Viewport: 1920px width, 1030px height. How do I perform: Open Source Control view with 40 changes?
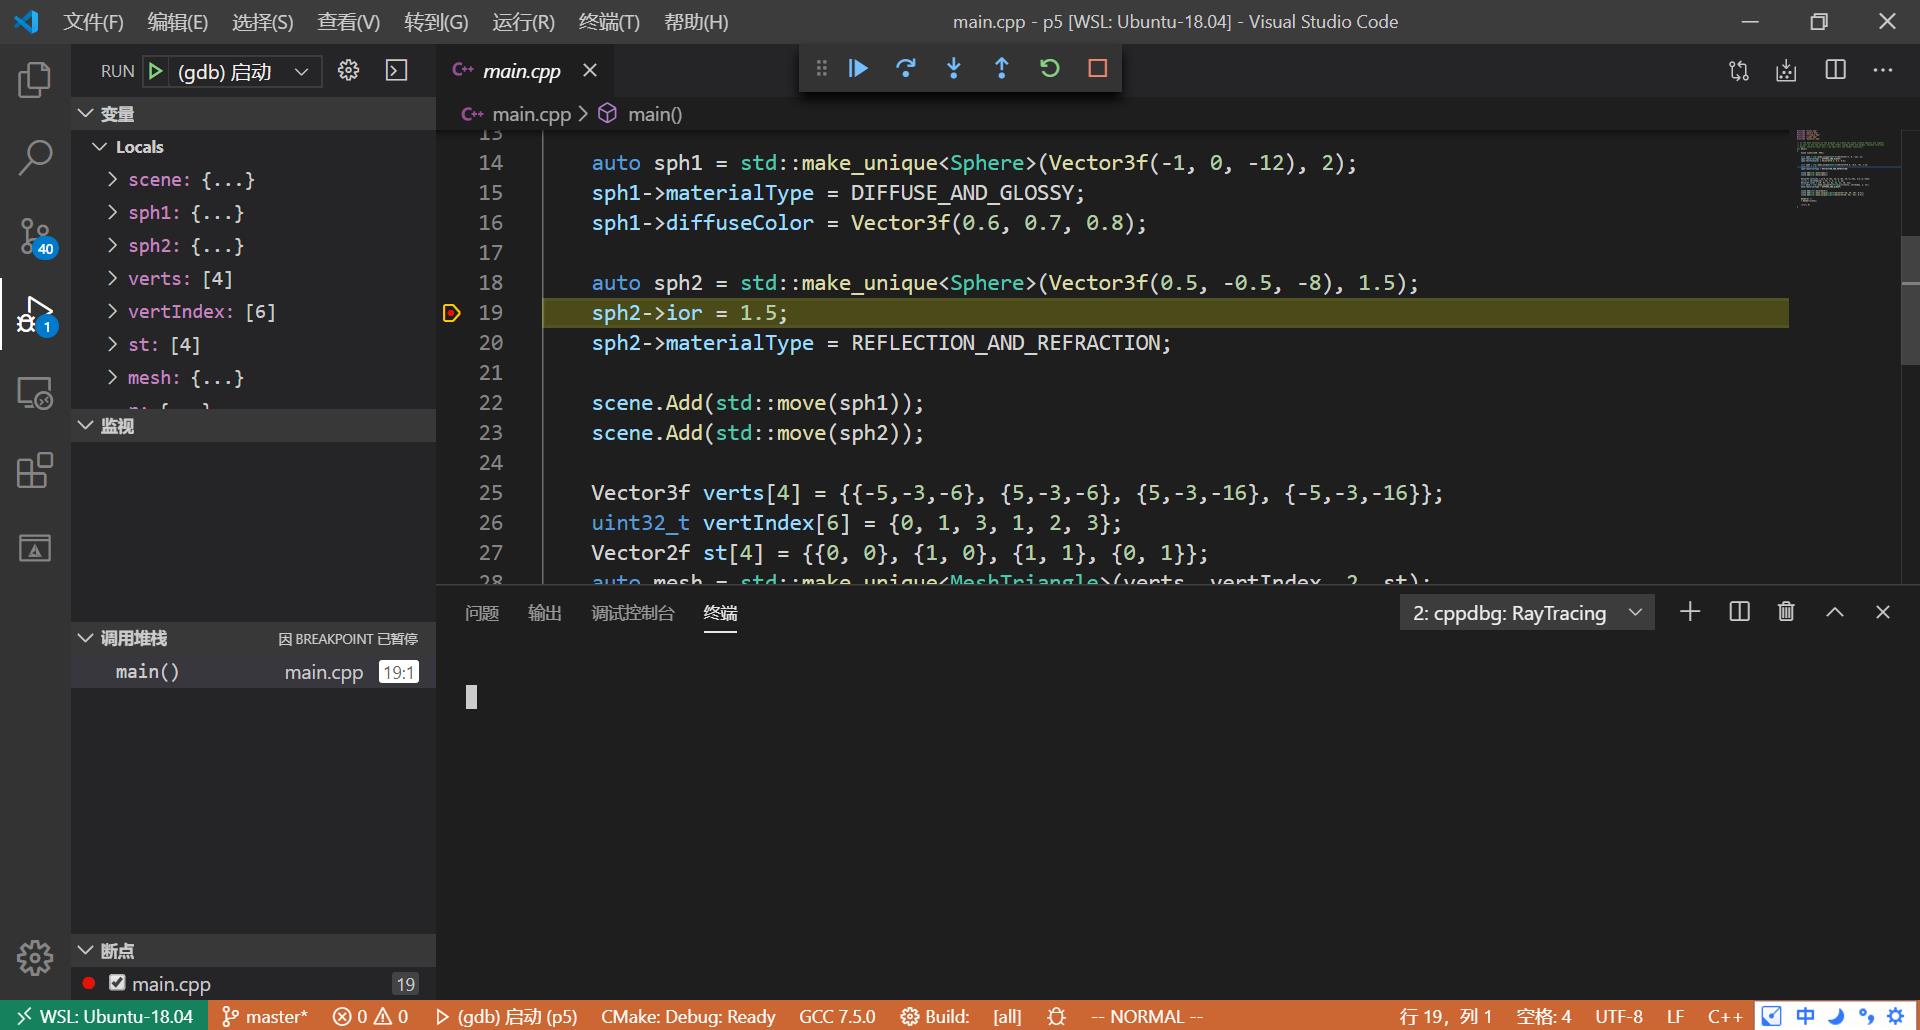click(x=35, y=237)
